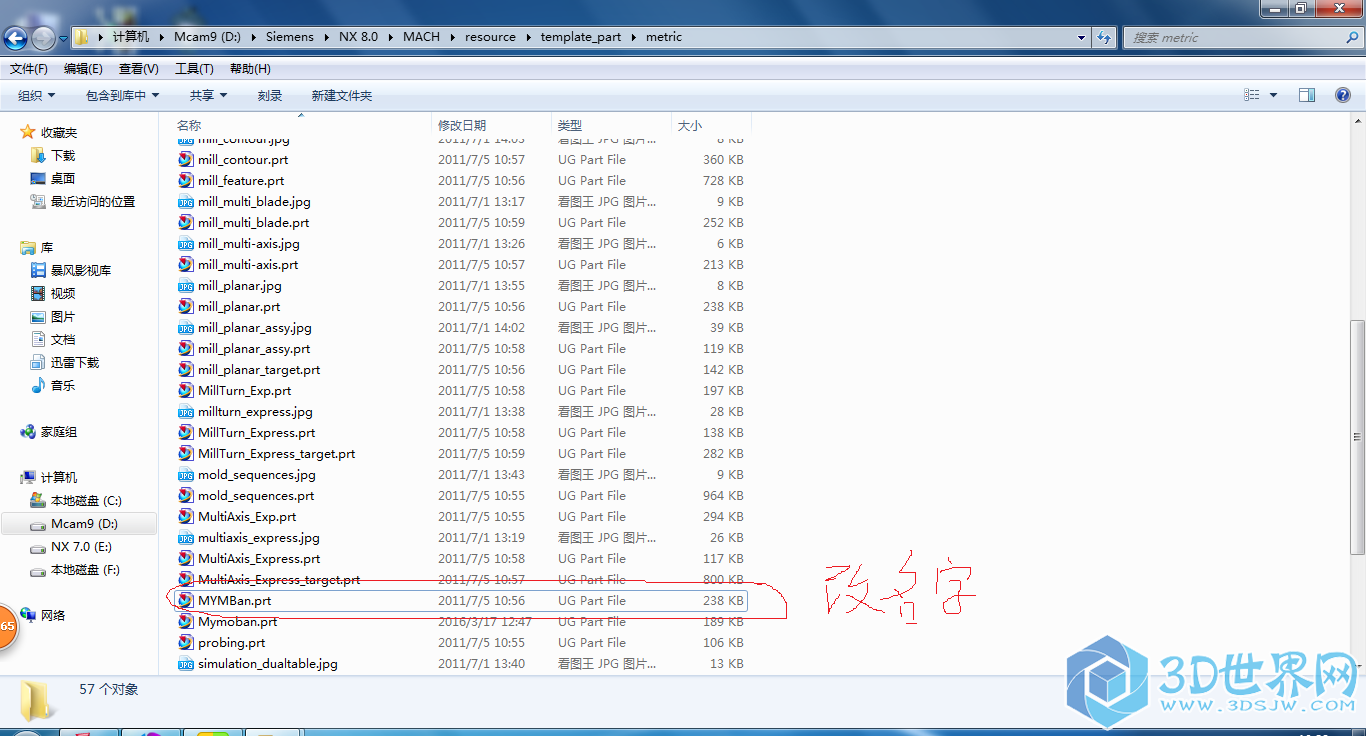
Task: Sort by the 名称 column header
Action: (x=302, y=125)
